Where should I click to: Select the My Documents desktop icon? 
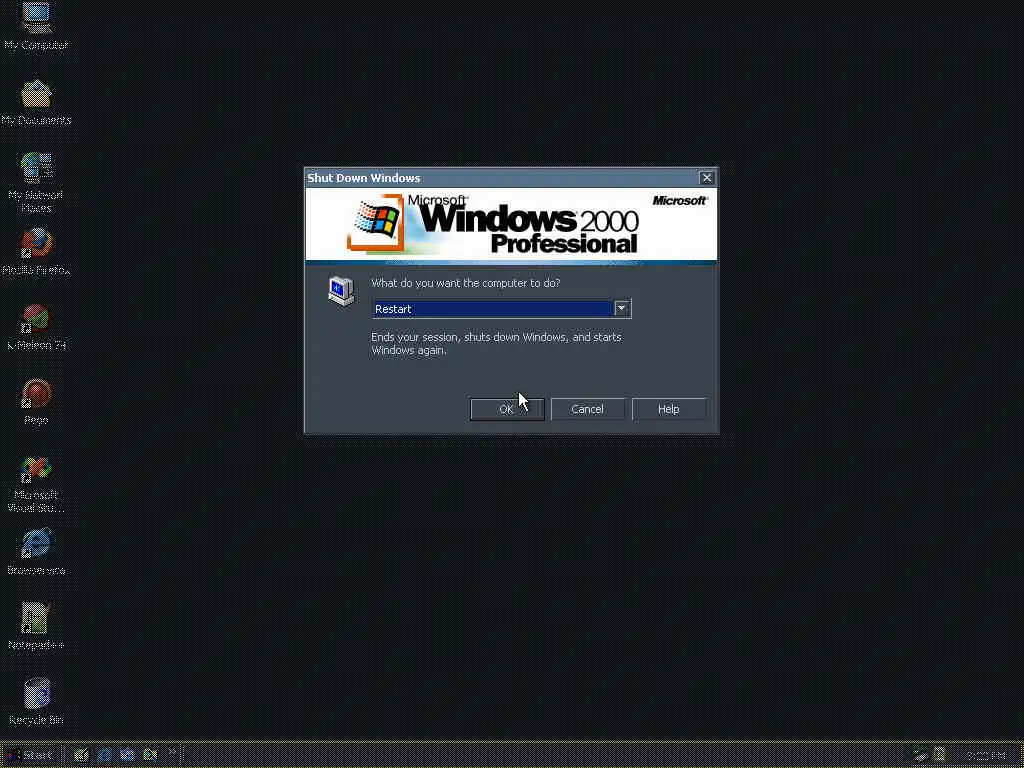(36, 103)
